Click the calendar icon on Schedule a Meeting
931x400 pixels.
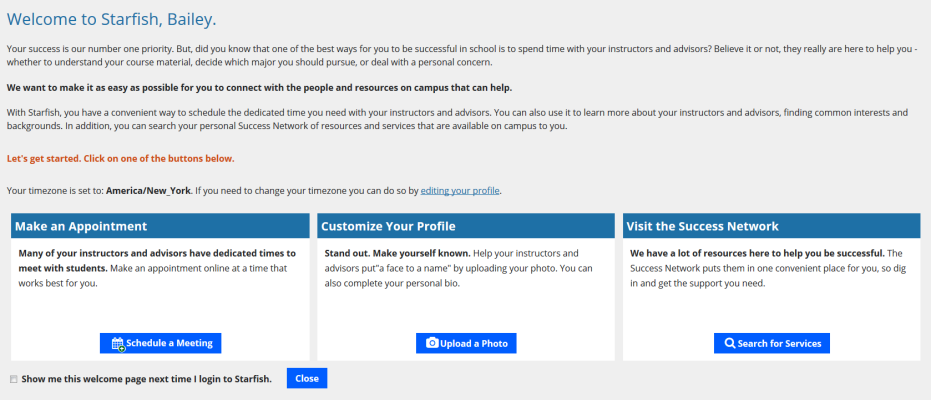118,344
